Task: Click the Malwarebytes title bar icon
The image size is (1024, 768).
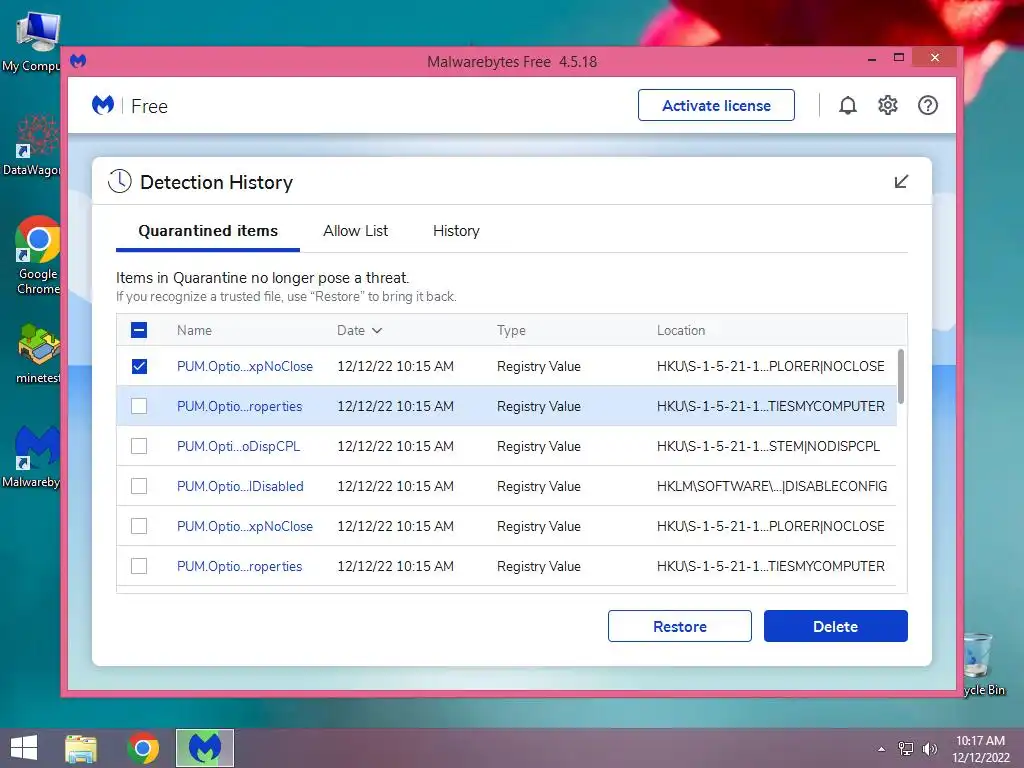Action: coord(78,61)
